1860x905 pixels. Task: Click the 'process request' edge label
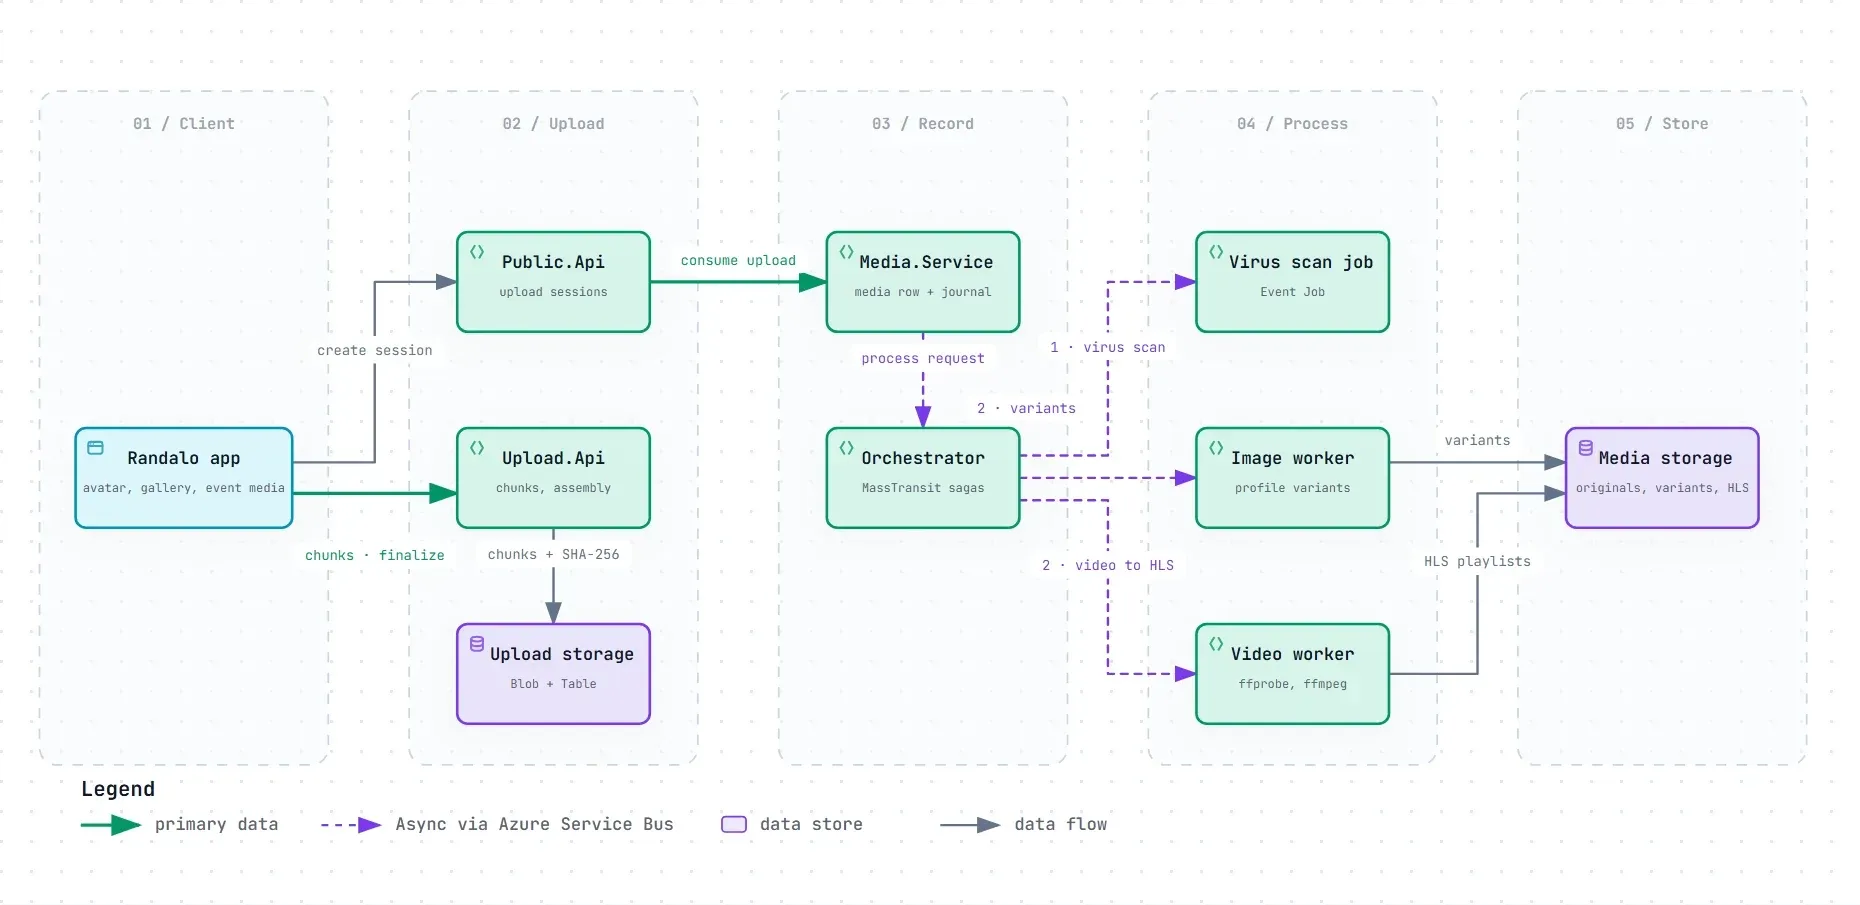click(x=923, y=358)
